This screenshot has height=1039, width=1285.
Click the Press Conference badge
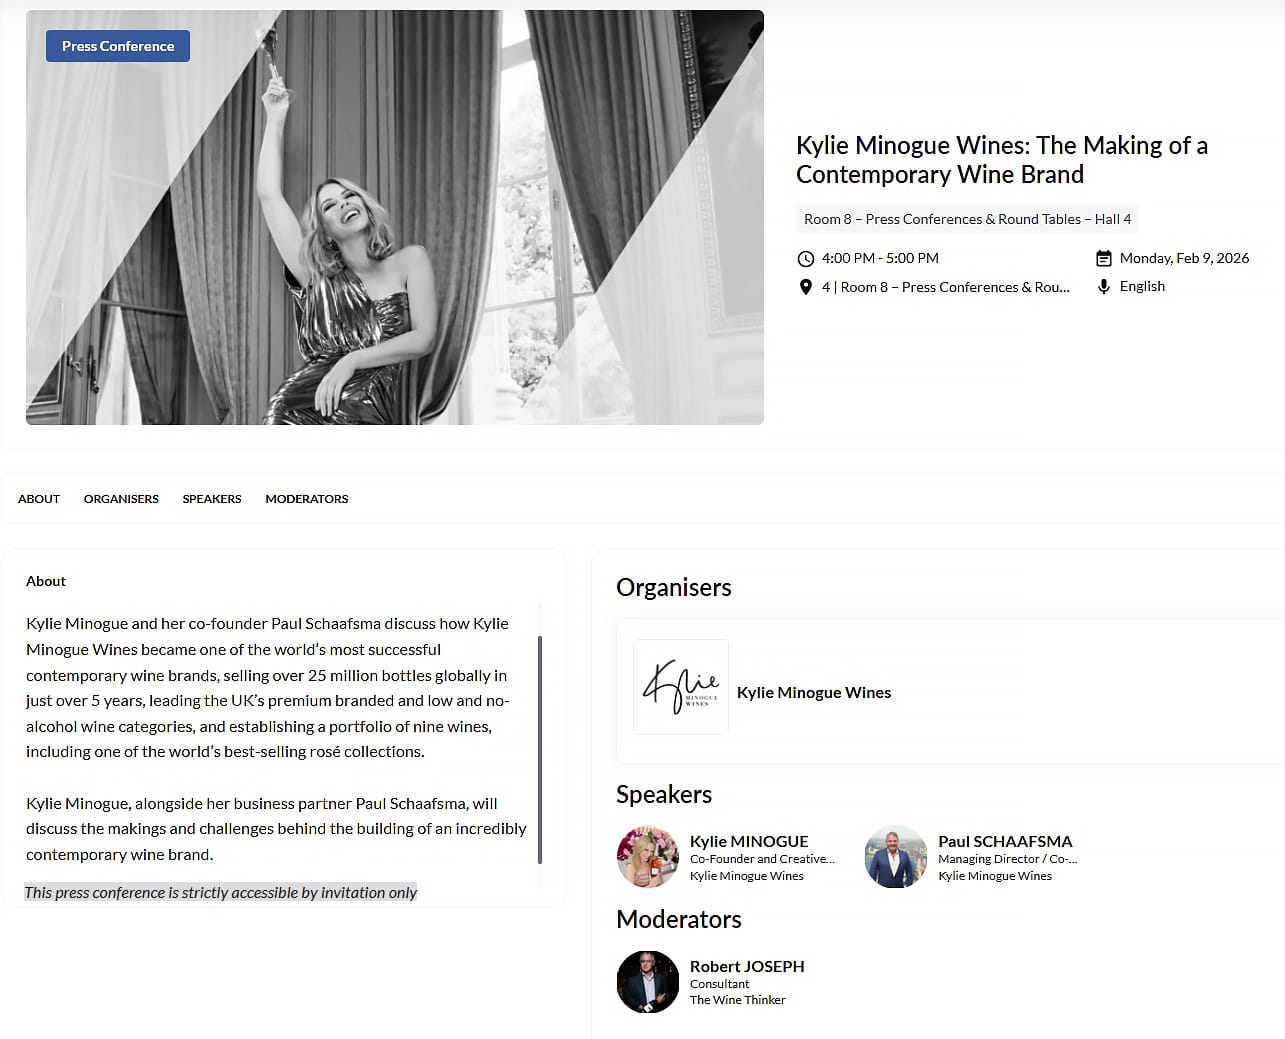click(x=118, y=46)
